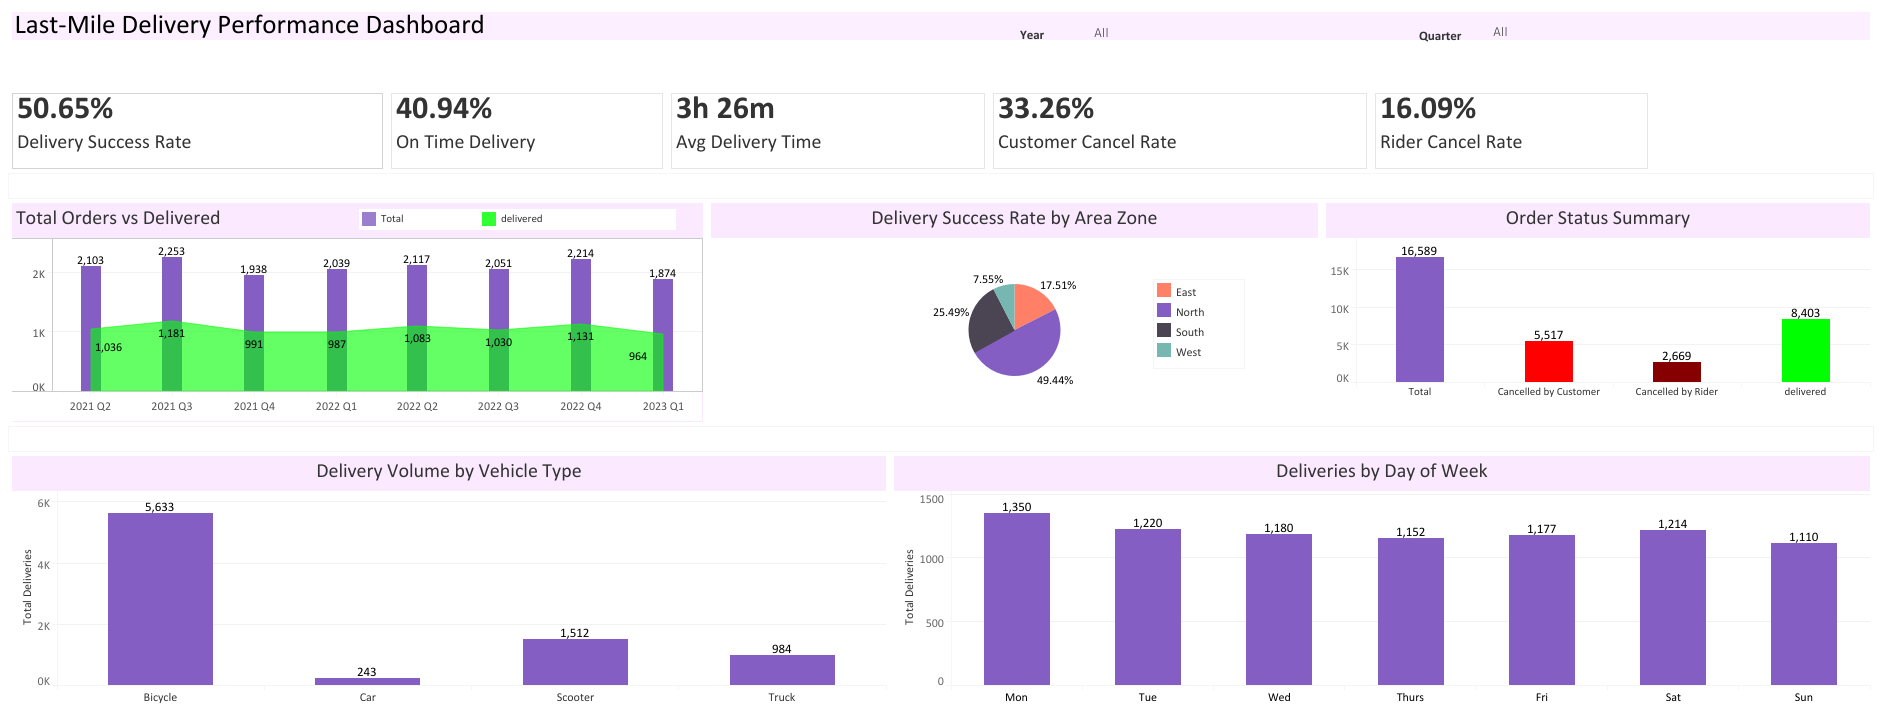Select the South legend color square

1164,331
